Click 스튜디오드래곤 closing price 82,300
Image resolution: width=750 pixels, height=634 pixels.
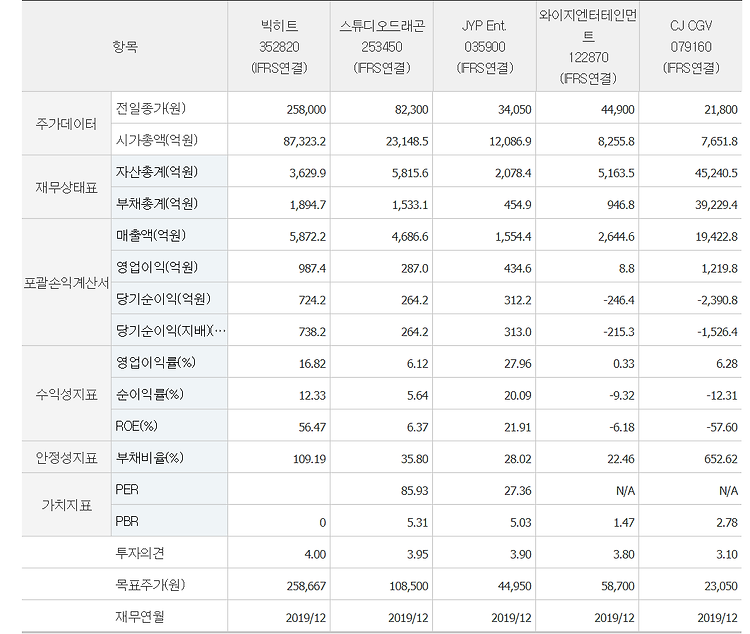(x=411, y=110)
